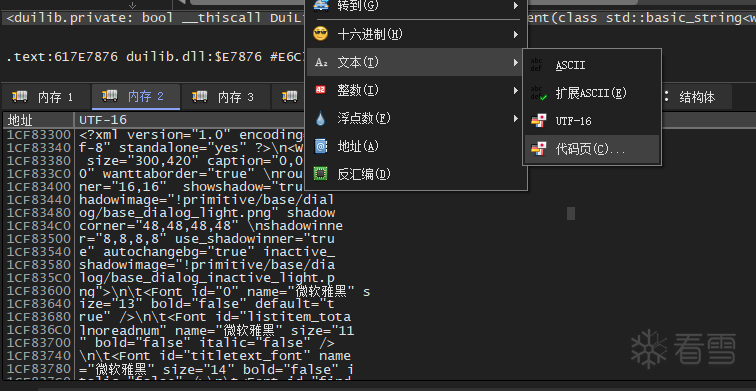756x391 pixels.
Task: Choose 地址(A) from the context menu
Action: point(417,146)
